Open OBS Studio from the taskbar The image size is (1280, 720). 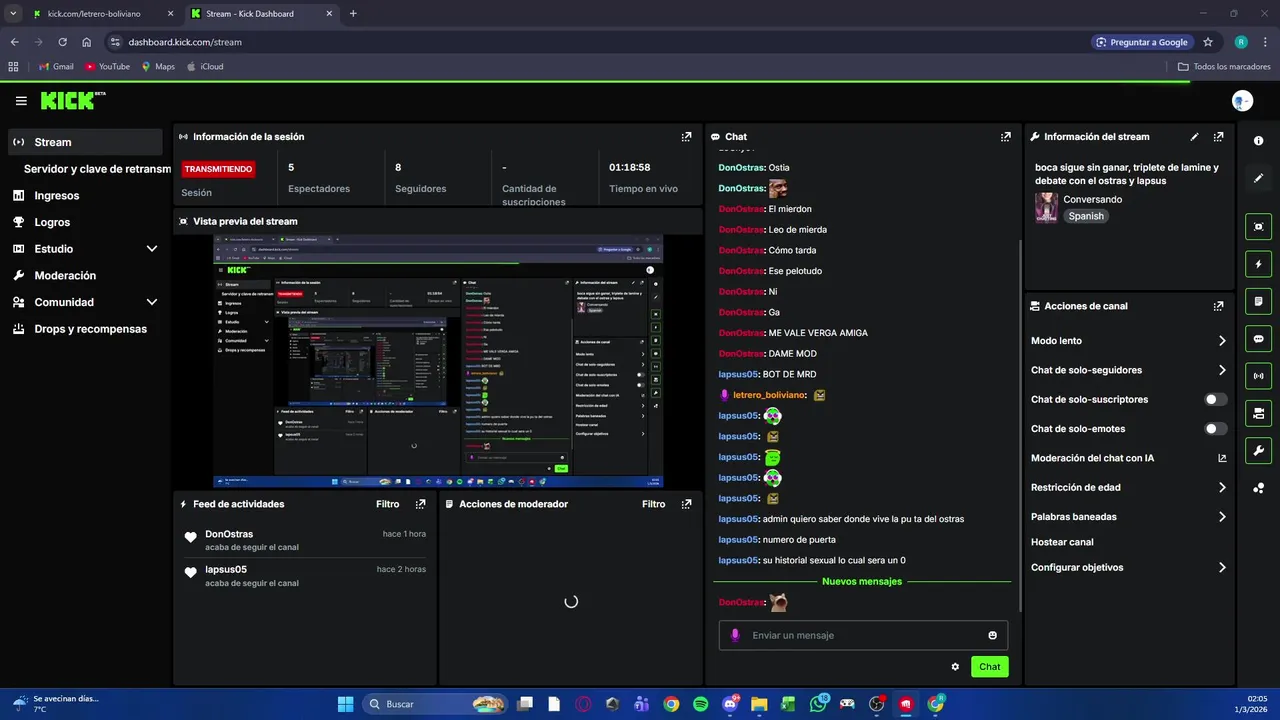[877, 704]
